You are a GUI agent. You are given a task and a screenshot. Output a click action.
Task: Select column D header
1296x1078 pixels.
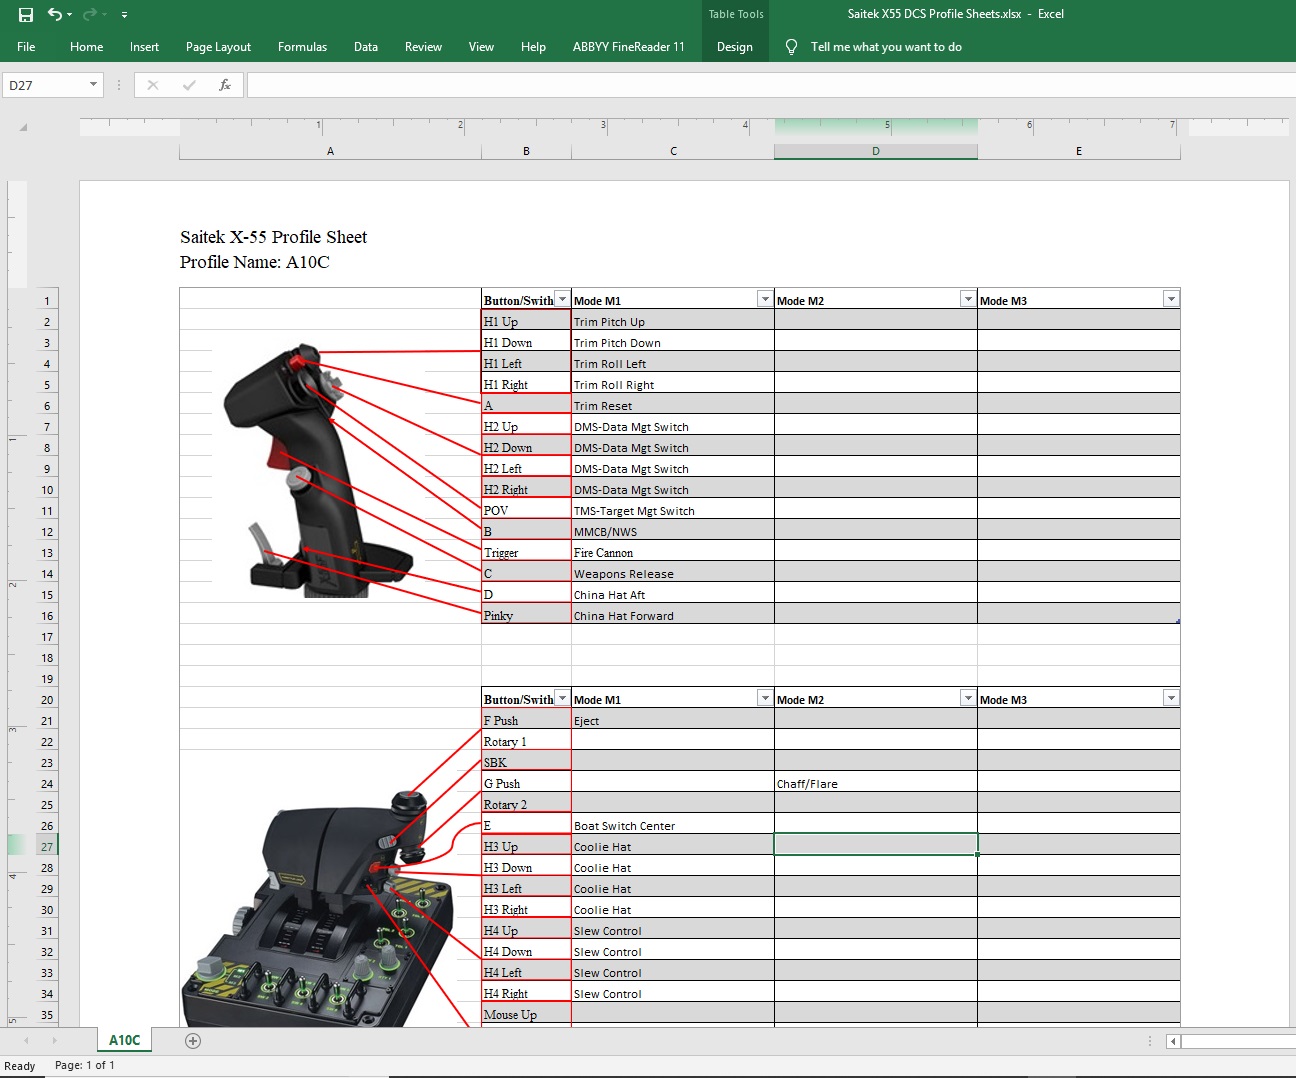875,152
